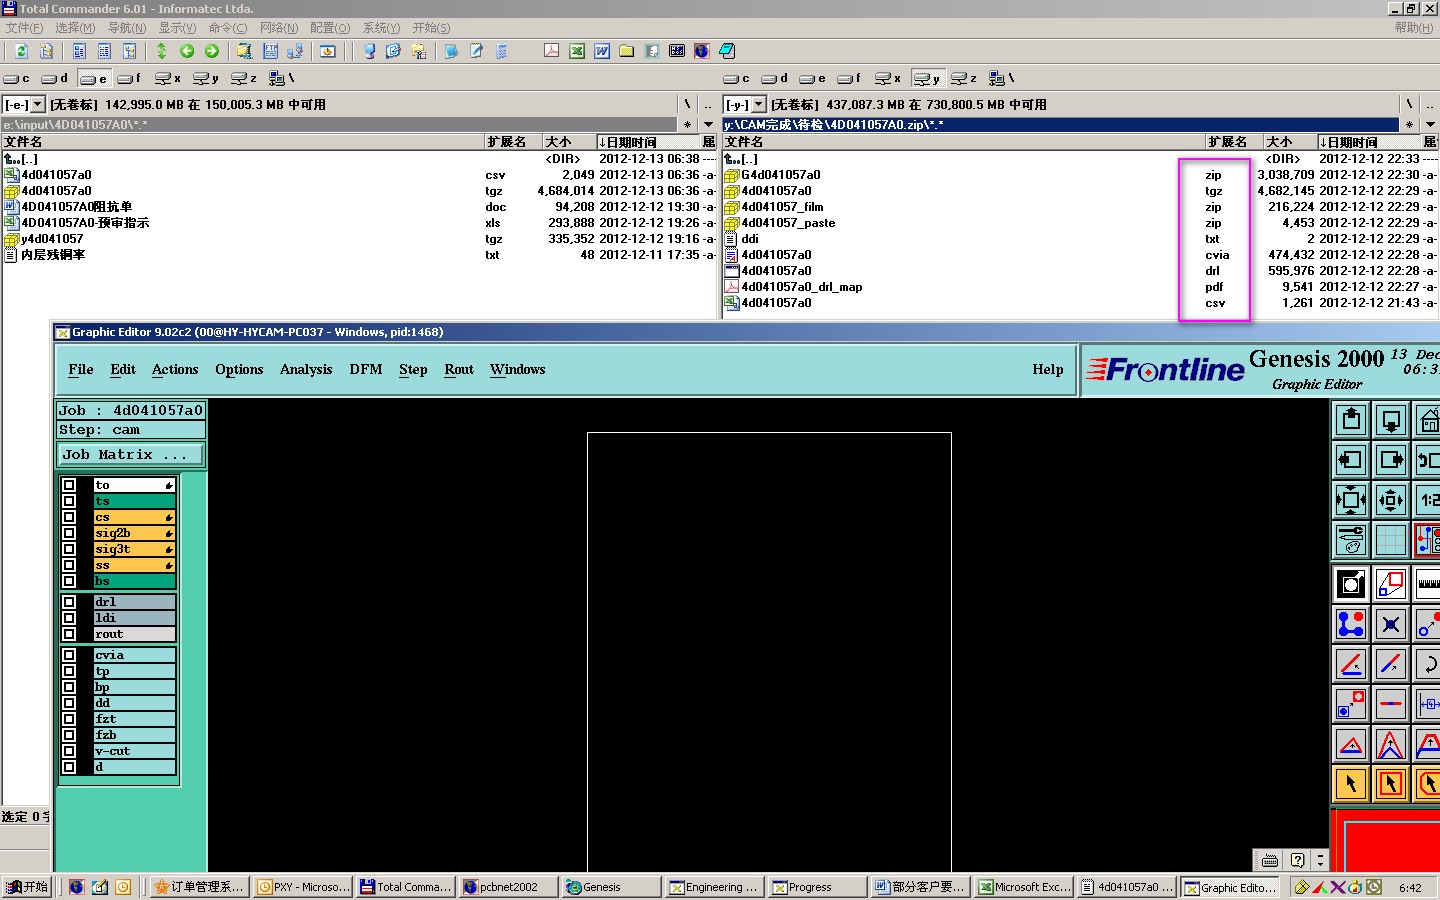Screen dimensions: 1440x900
Task: Select G4d041057a0 zip file in right panel
Action: [x=781, y=175]
